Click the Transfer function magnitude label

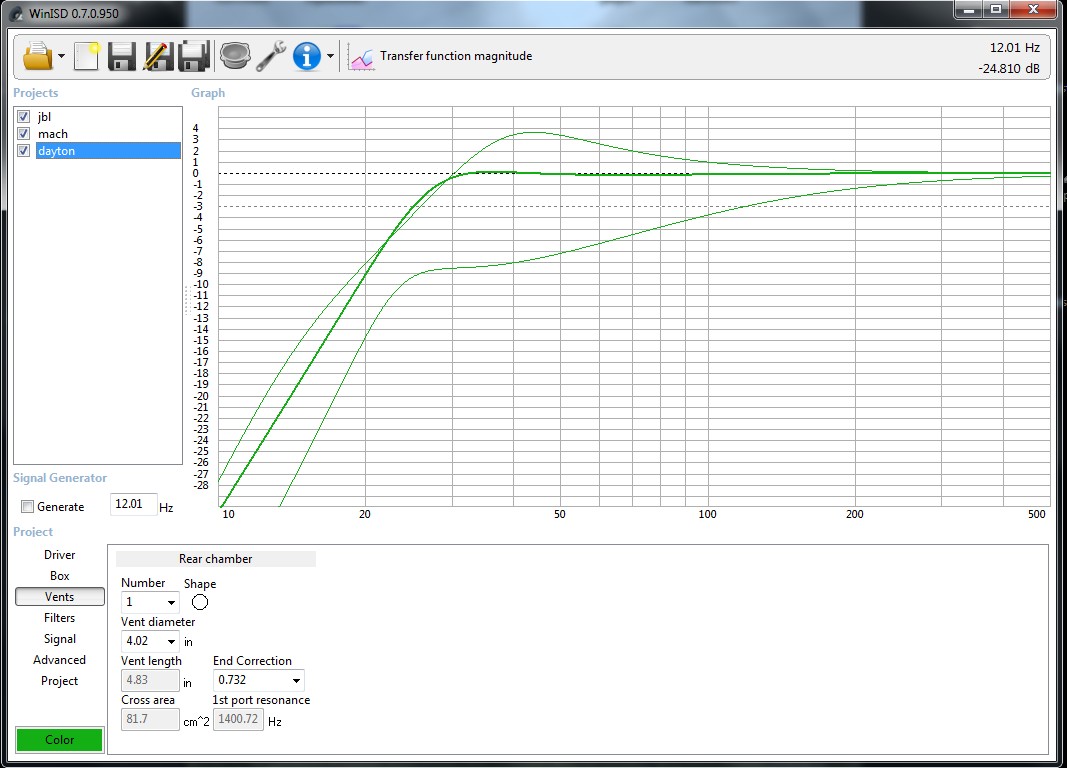point(456,56)
